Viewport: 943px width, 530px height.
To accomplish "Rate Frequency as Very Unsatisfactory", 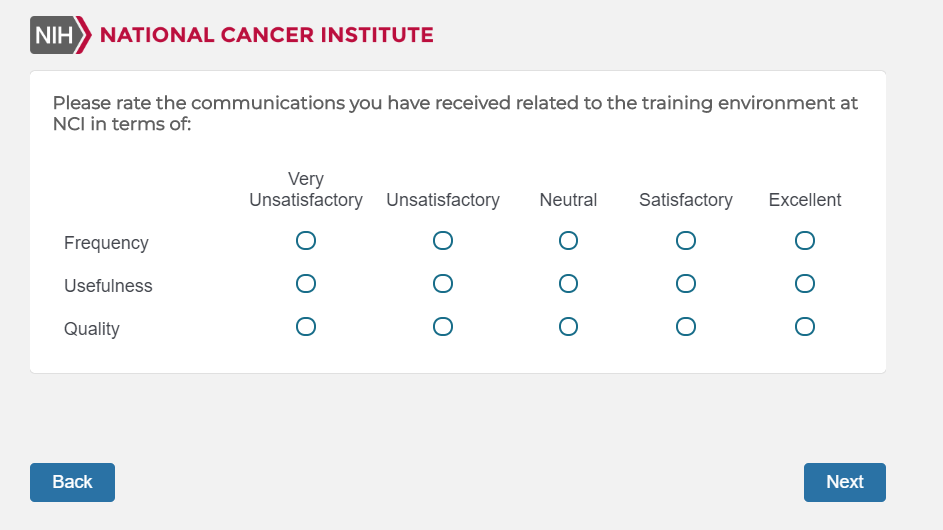I will 306,241.
